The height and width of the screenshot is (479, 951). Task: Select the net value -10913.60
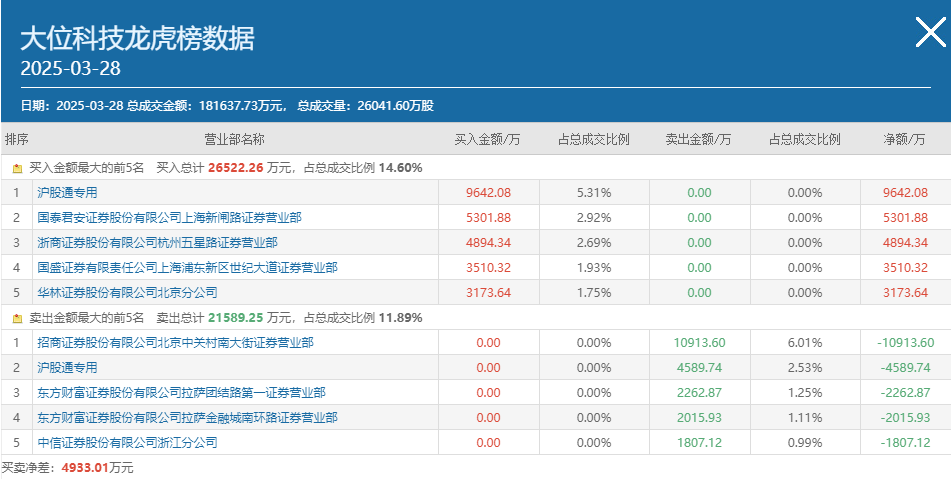click(x=906, y=343)
